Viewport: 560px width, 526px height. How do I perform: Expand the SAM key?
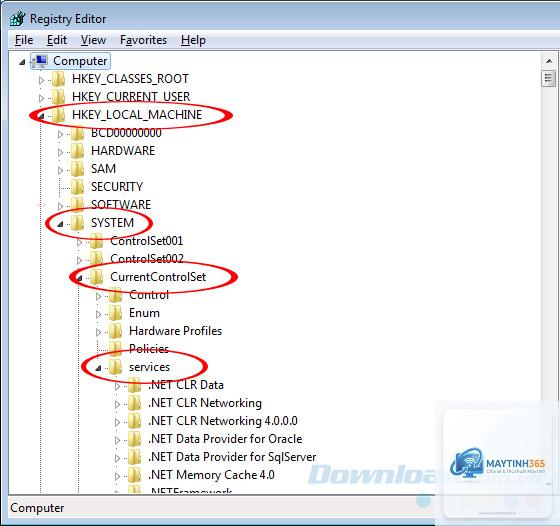coord(60,170)
